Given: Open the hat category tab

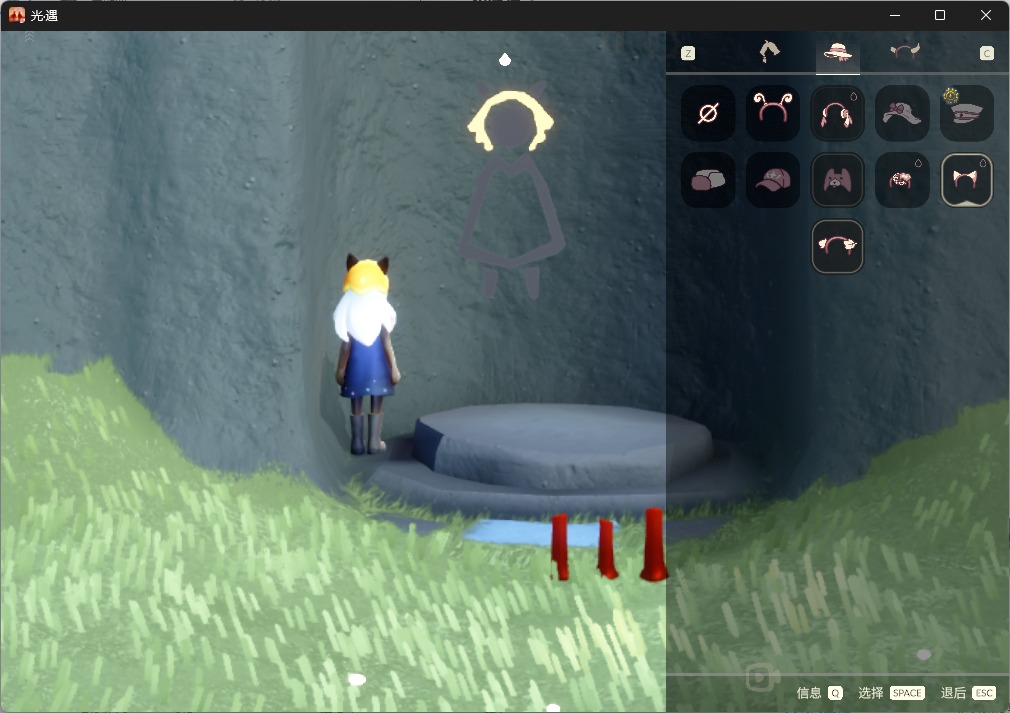Looking at the screenshot, I should [837, 52].
